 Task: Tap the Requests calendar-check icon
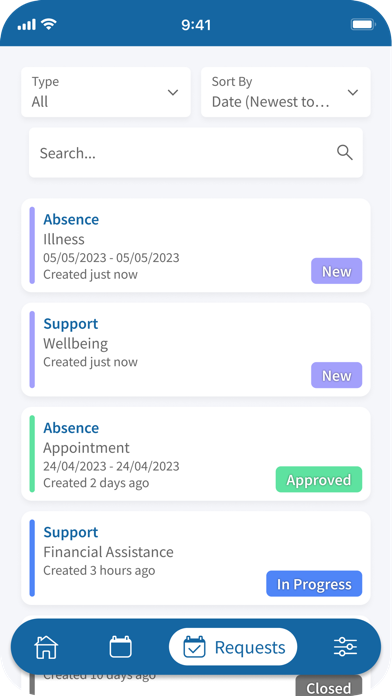[x=194, y=647]
